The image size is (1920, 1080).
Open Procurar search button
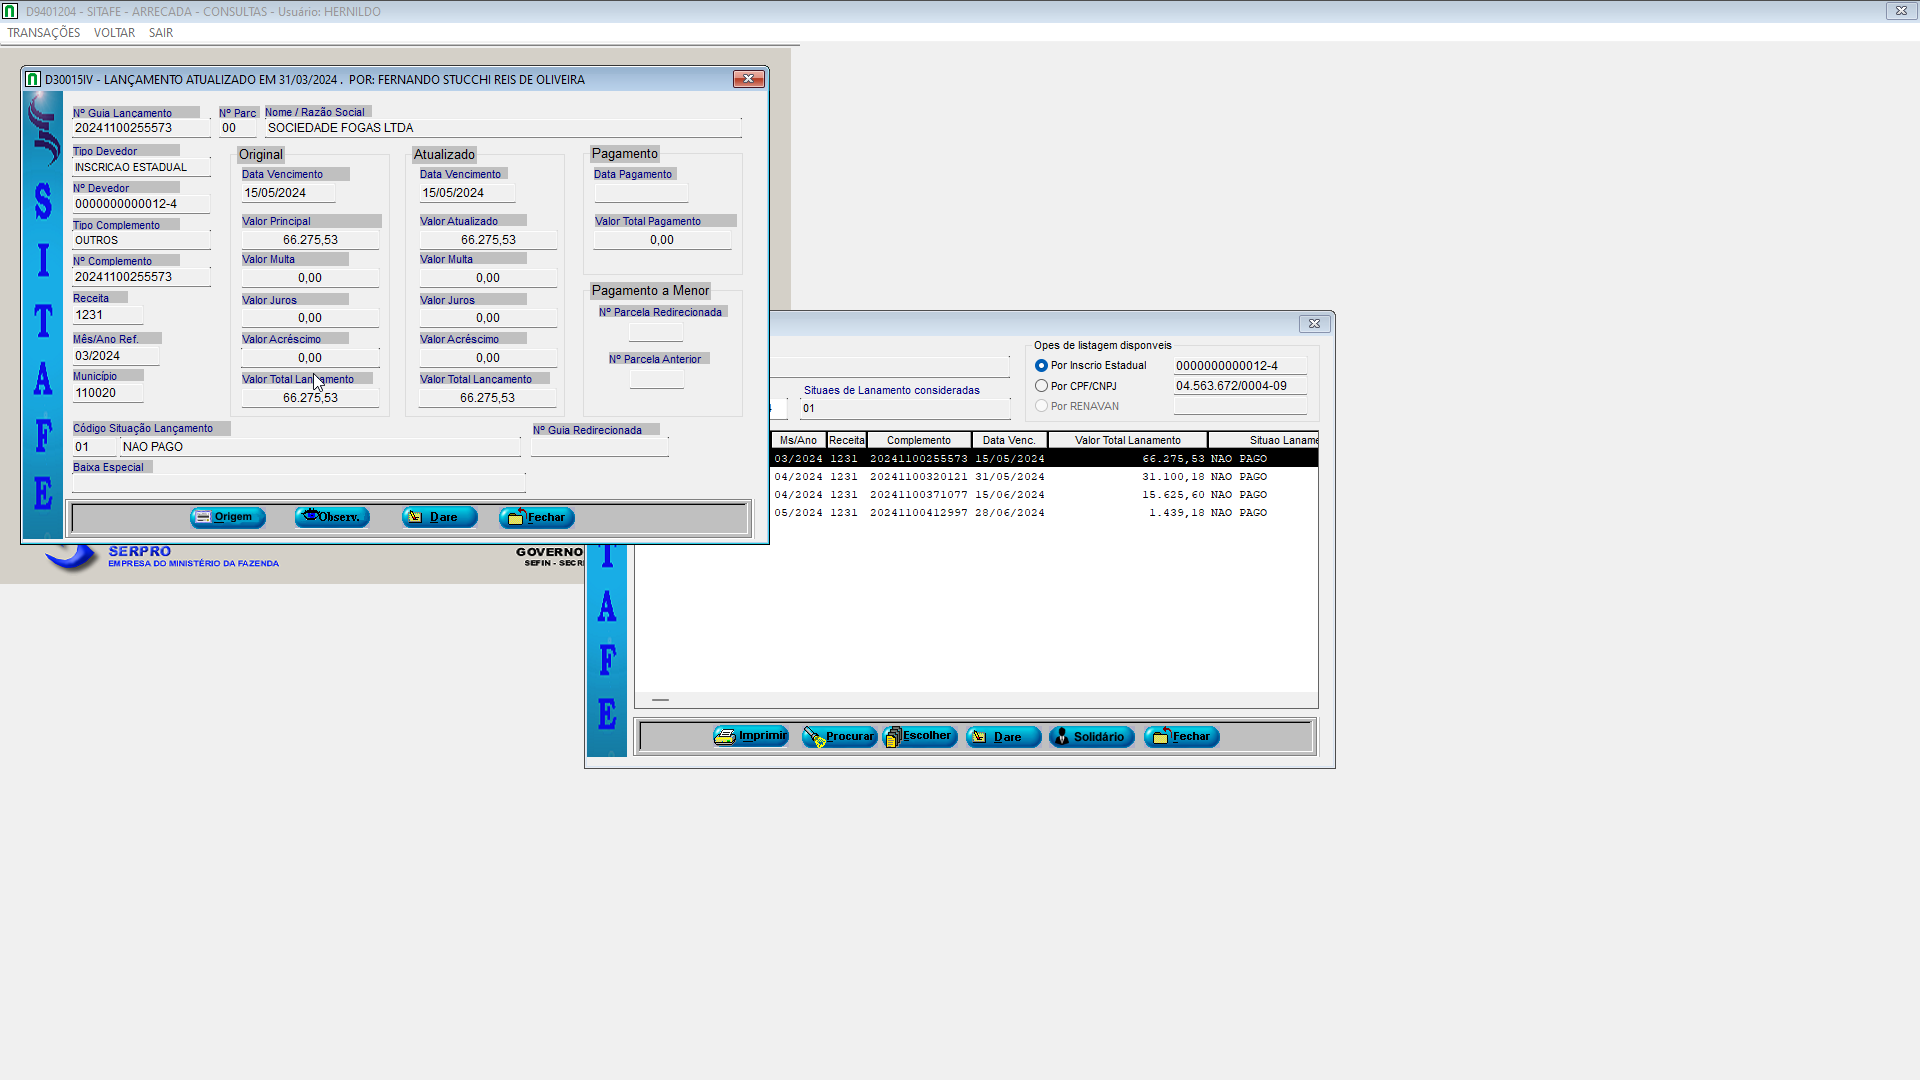[x=839, y=736]
